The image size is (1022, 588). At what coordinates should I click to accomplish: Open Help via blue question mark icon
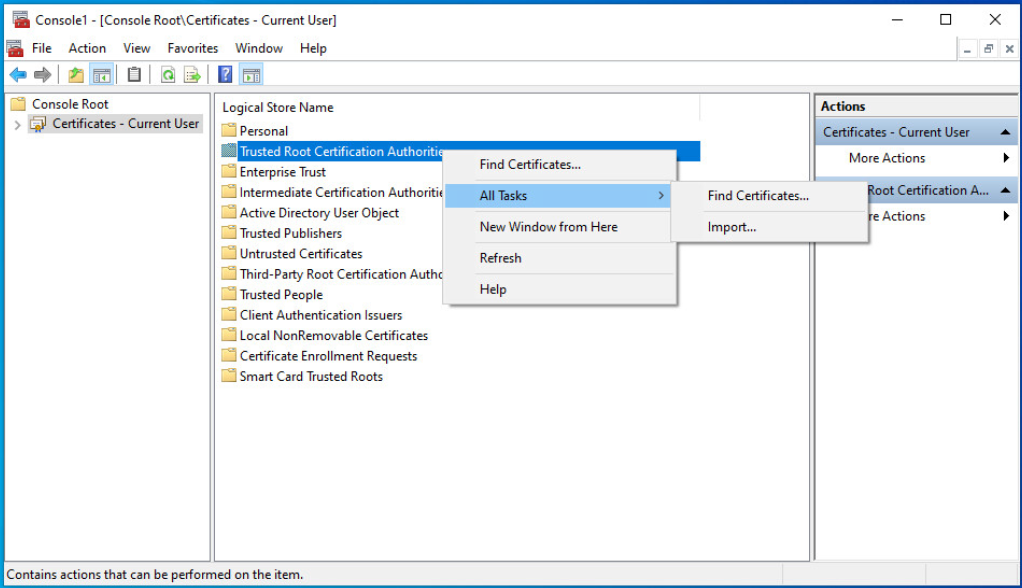click(x=225, y=75)
